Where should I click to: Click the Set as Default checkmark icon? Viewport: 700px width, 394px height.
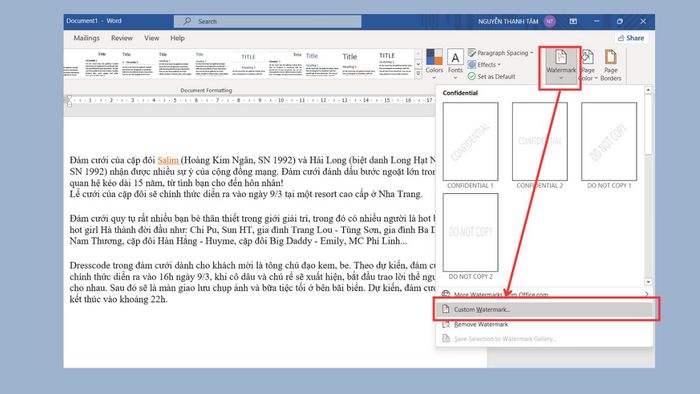tap(471, 76)
